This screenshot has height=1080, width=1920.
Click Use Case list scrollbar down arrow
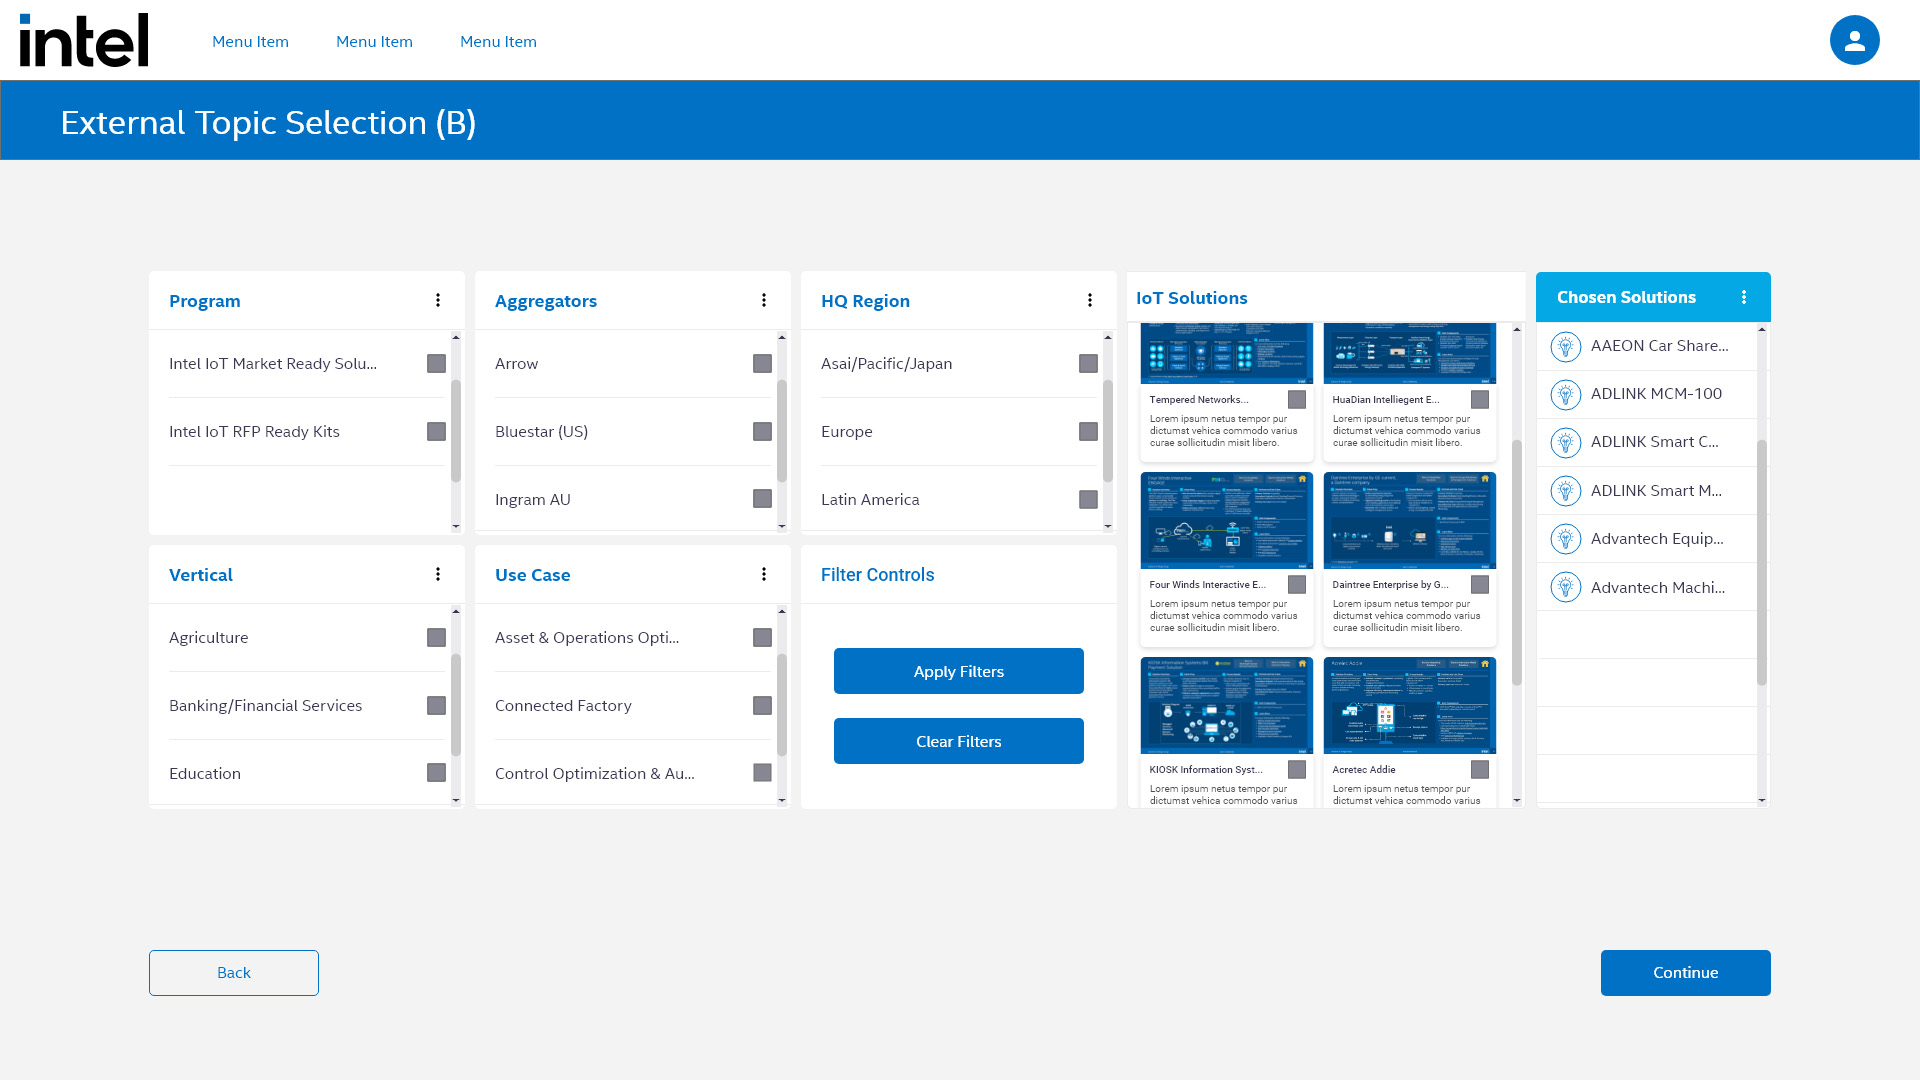[782, 800]
